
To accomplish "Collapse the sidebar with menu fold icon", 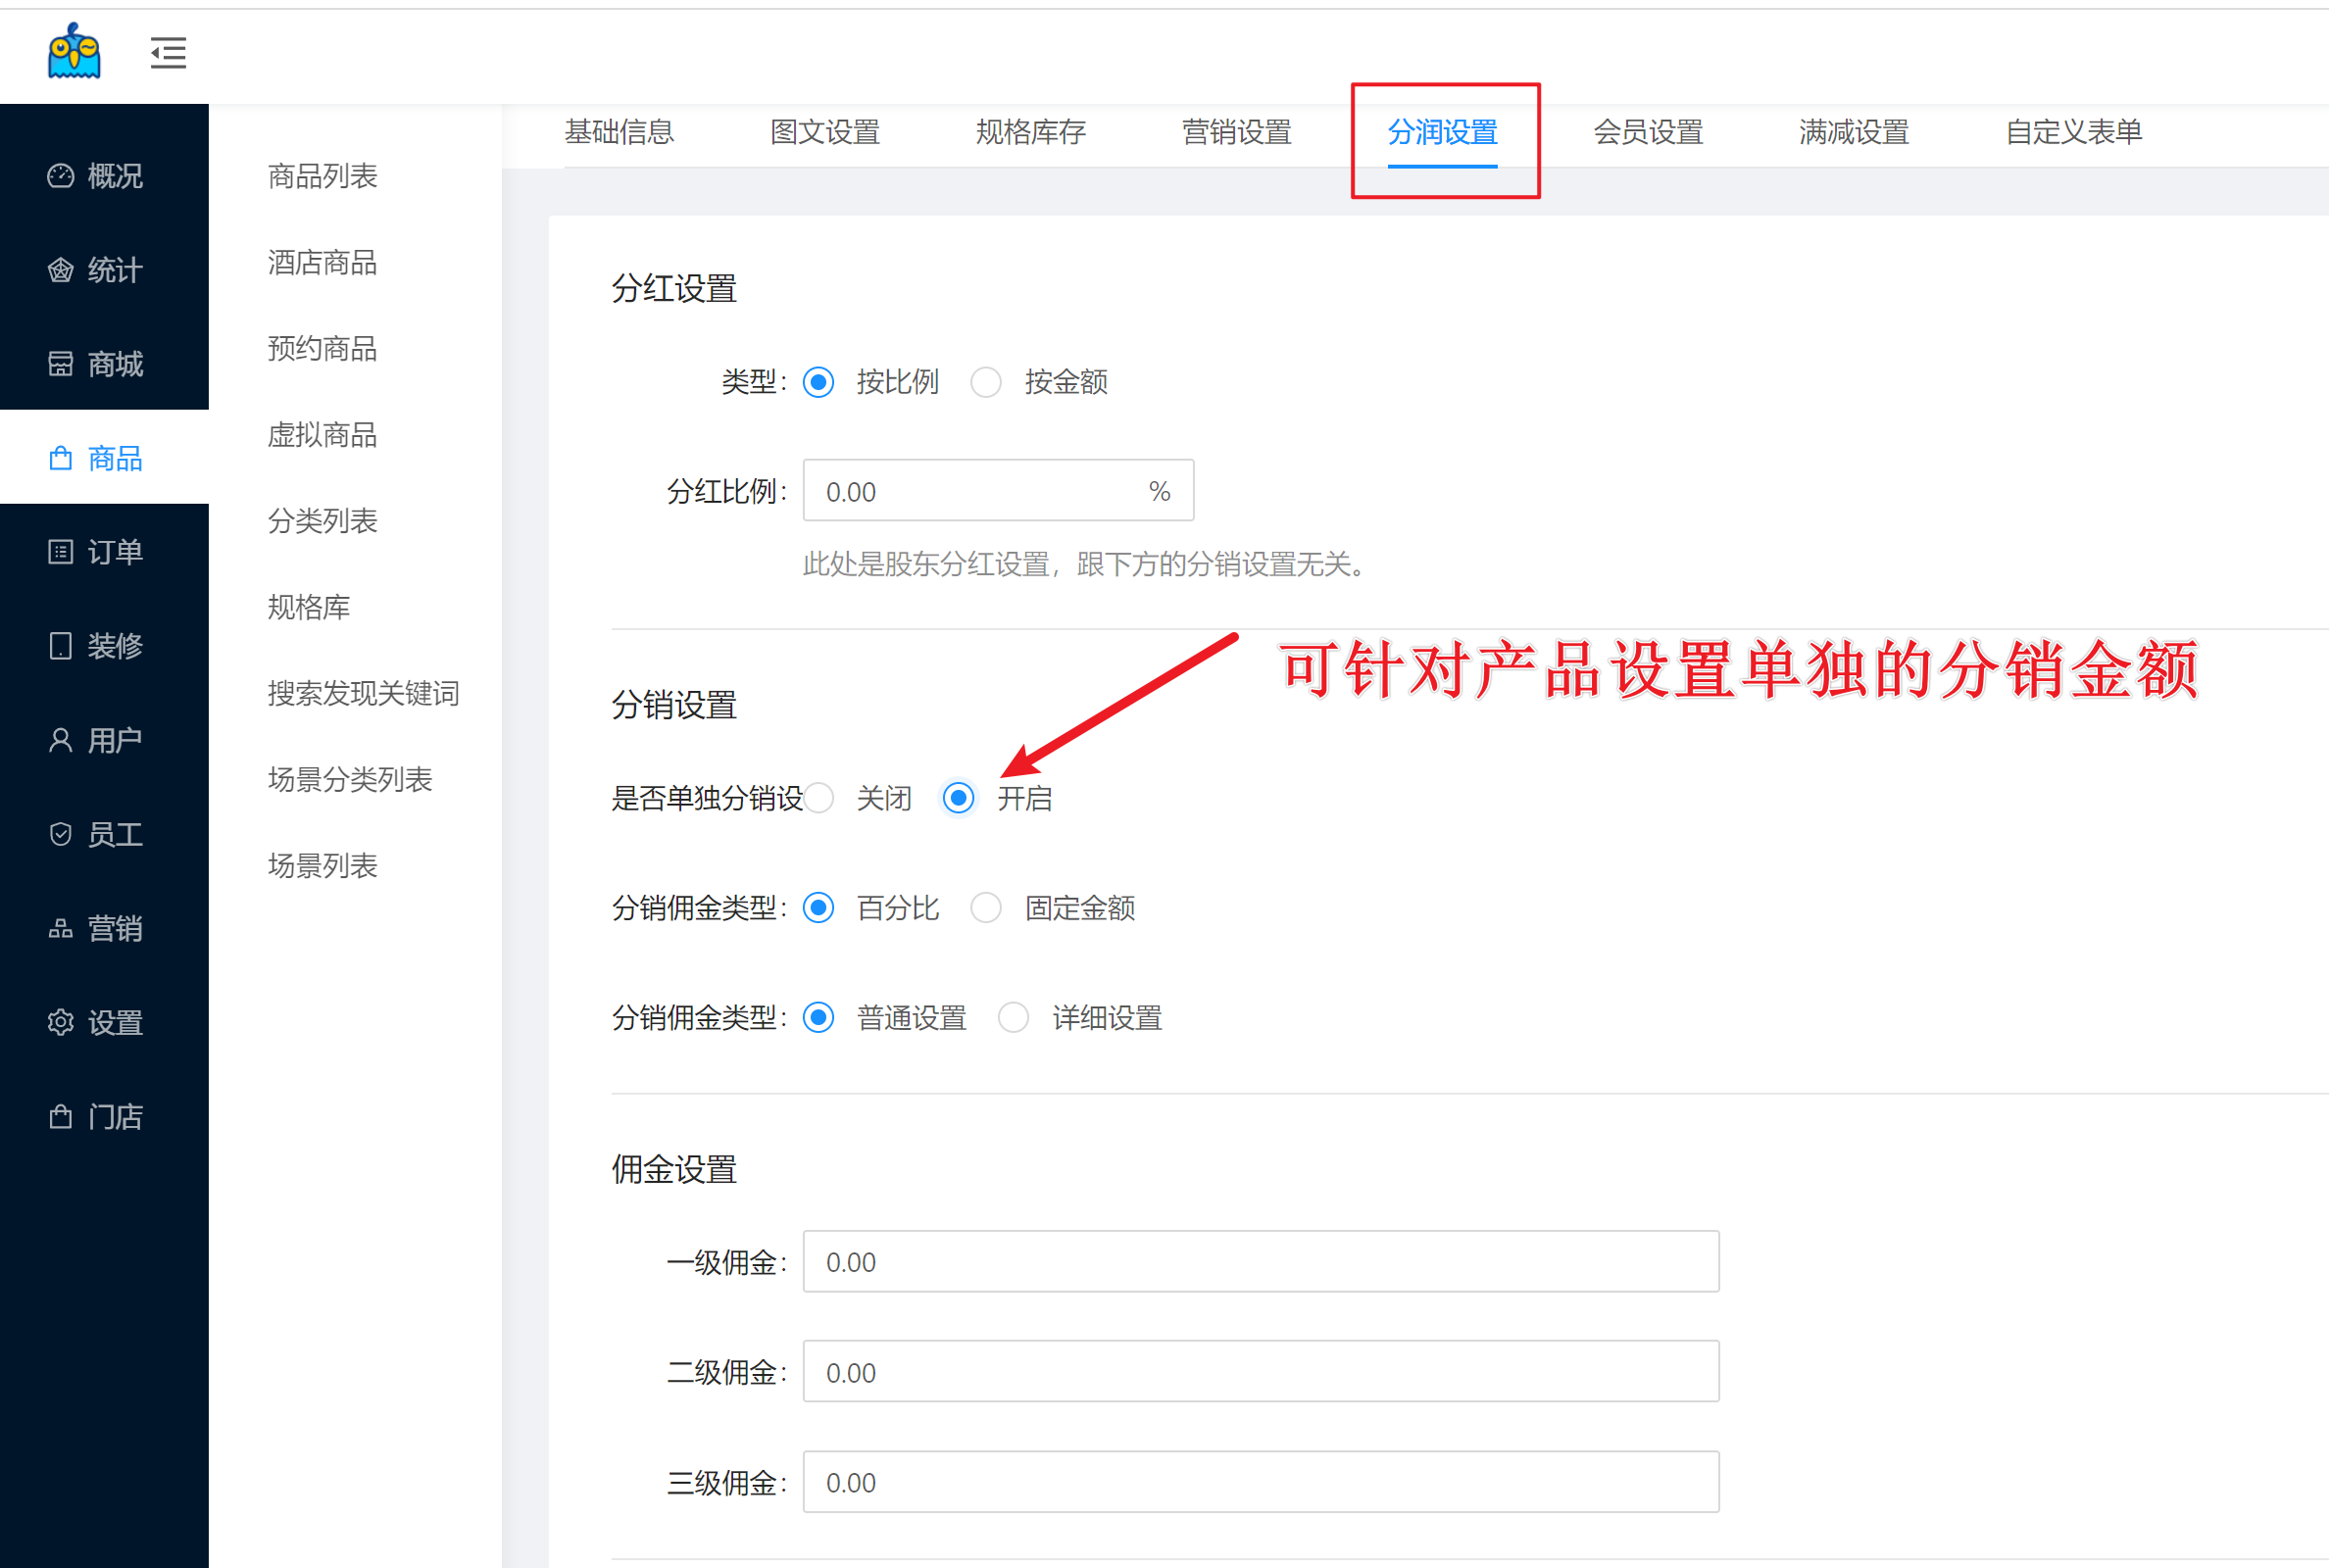I will coord(168,52).
